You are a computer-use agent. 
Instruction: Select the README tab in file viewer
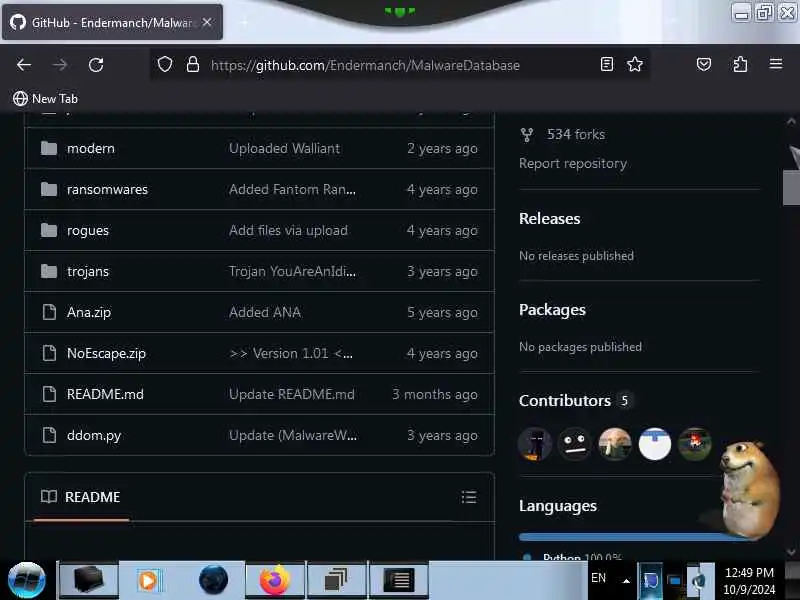[x=81, y=497]
